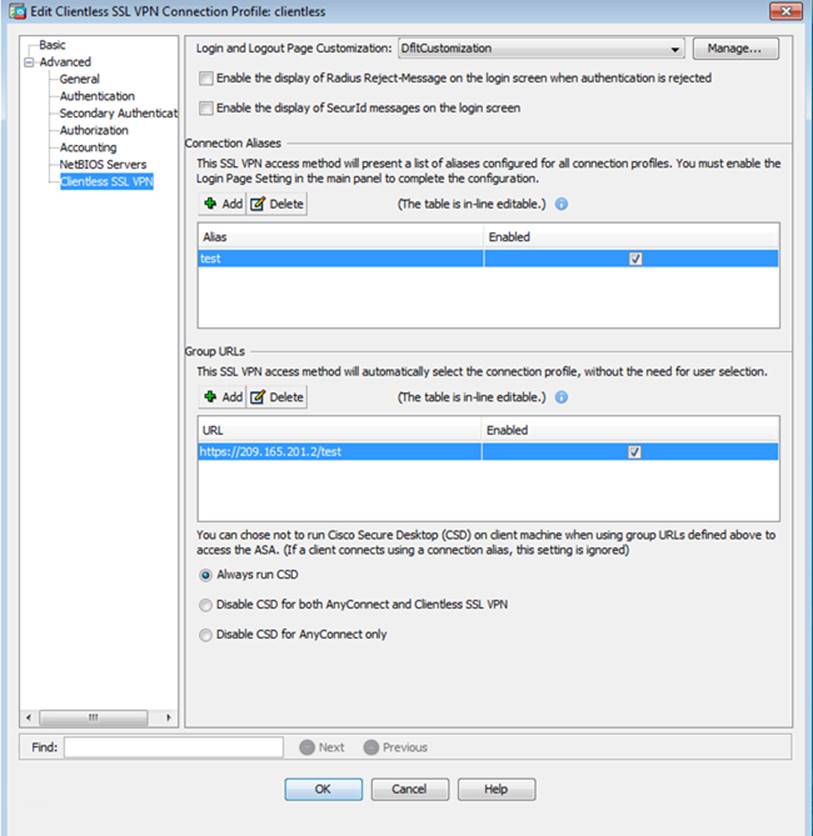Viewport: 813px width, 836px height.
Task: Add a new Group URL entry
Action: pyautogui.click(x=222, y=397)
